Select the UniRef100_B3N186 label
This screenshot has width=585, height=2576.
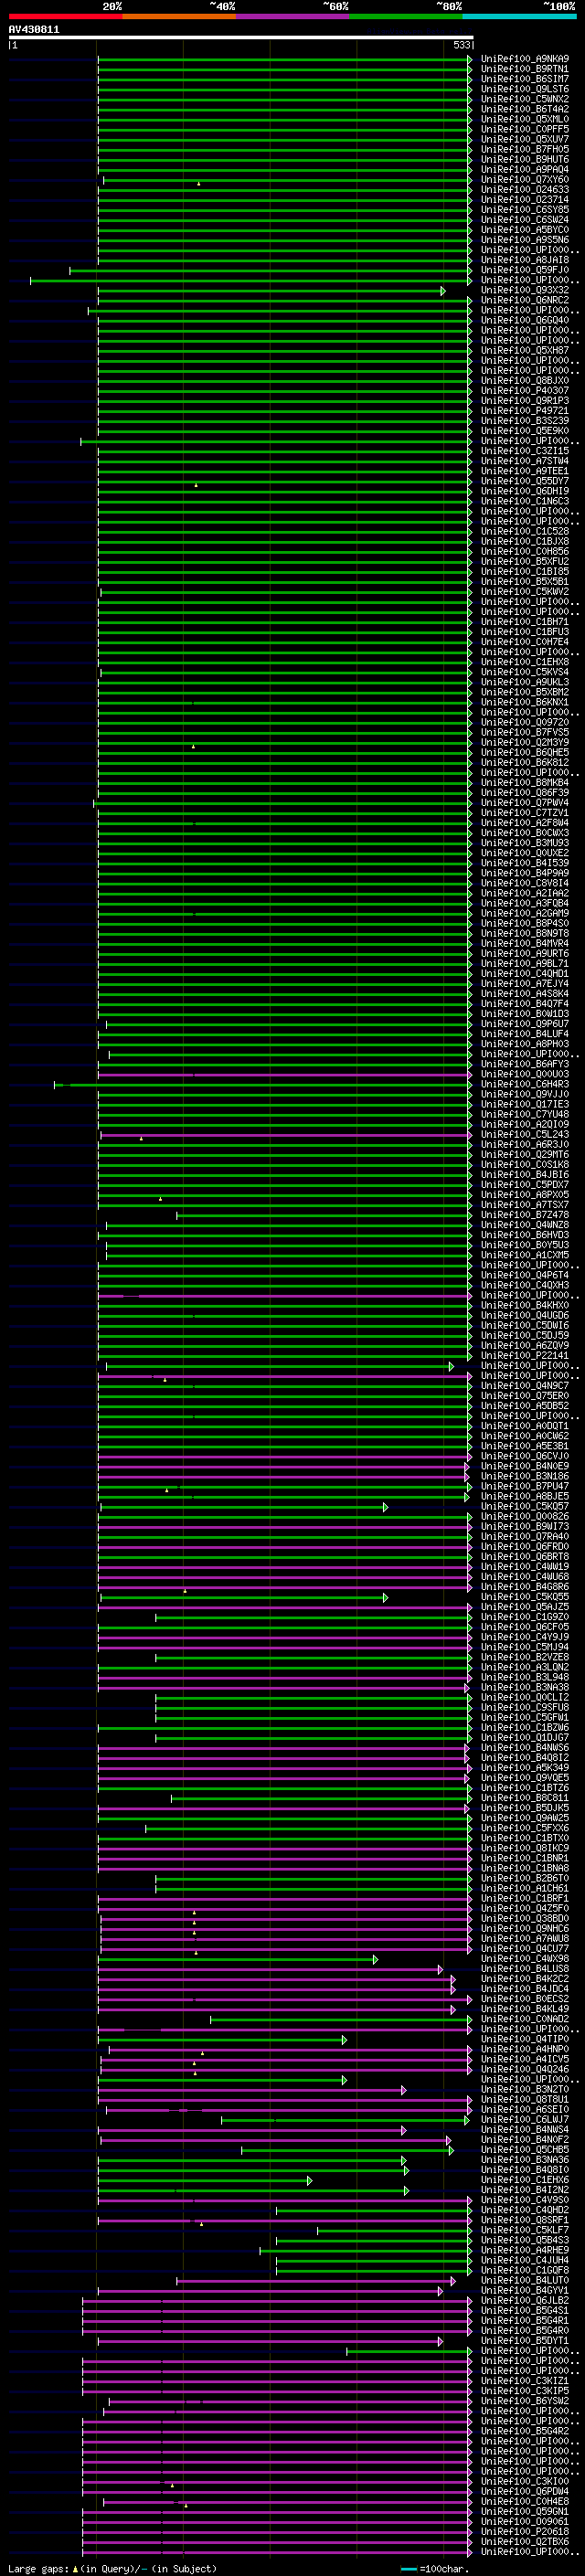coord(525,1476)
